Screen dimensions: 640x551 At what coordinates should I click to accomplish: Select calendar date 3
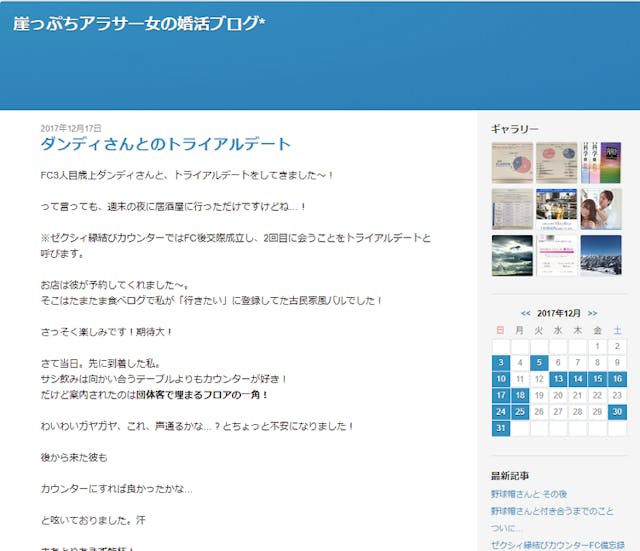501,362
